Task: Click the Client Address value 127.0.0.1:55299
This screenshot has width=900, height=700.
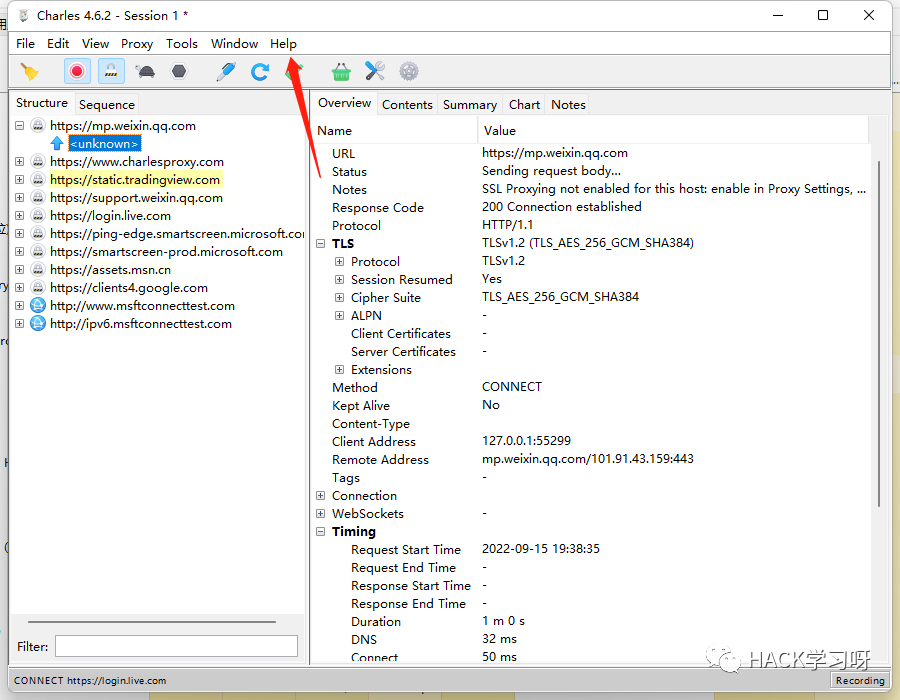Action: pos(526,441)
